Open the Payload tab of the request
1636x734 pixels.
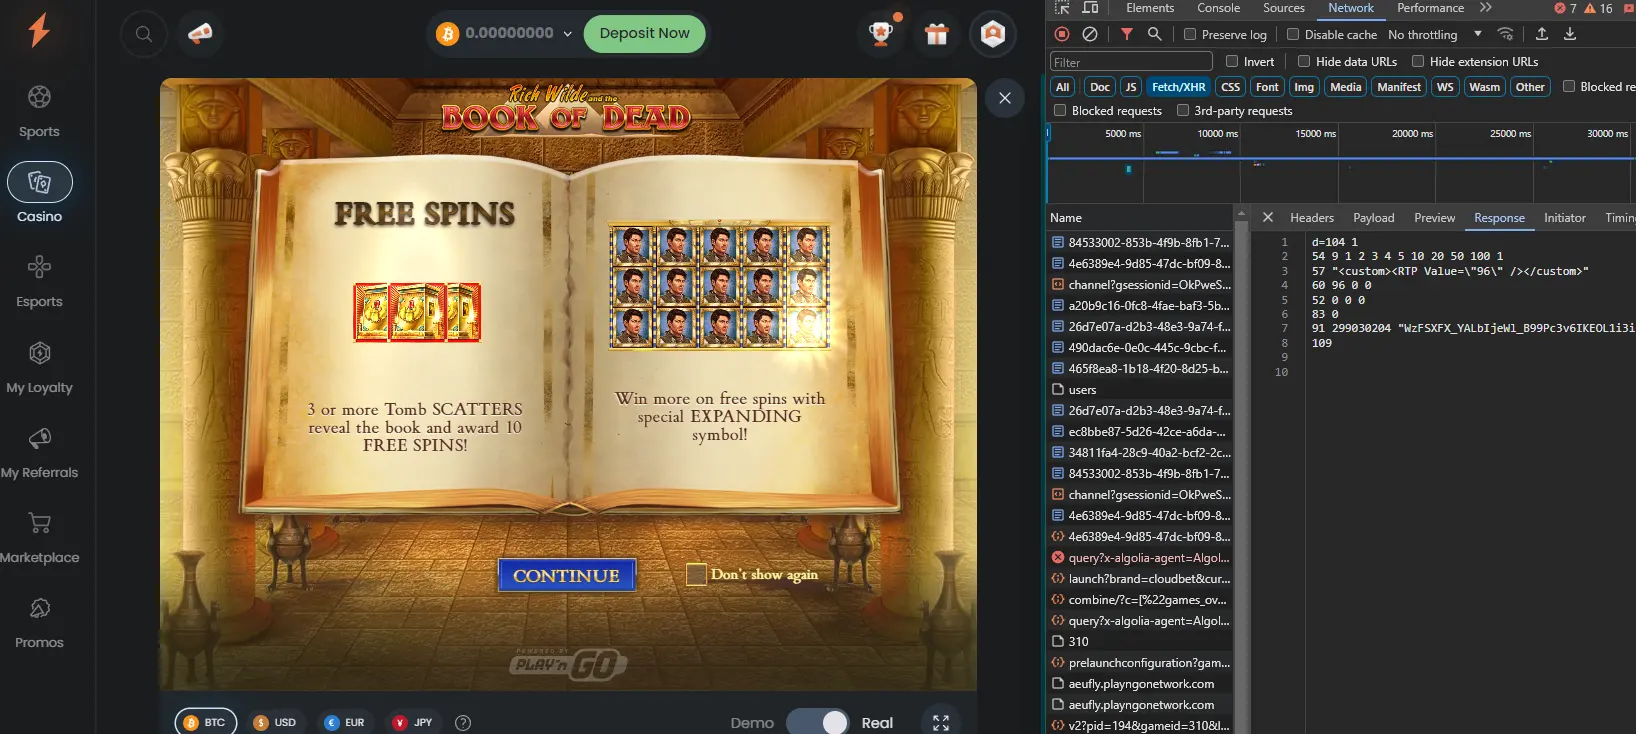(1374, 217)
